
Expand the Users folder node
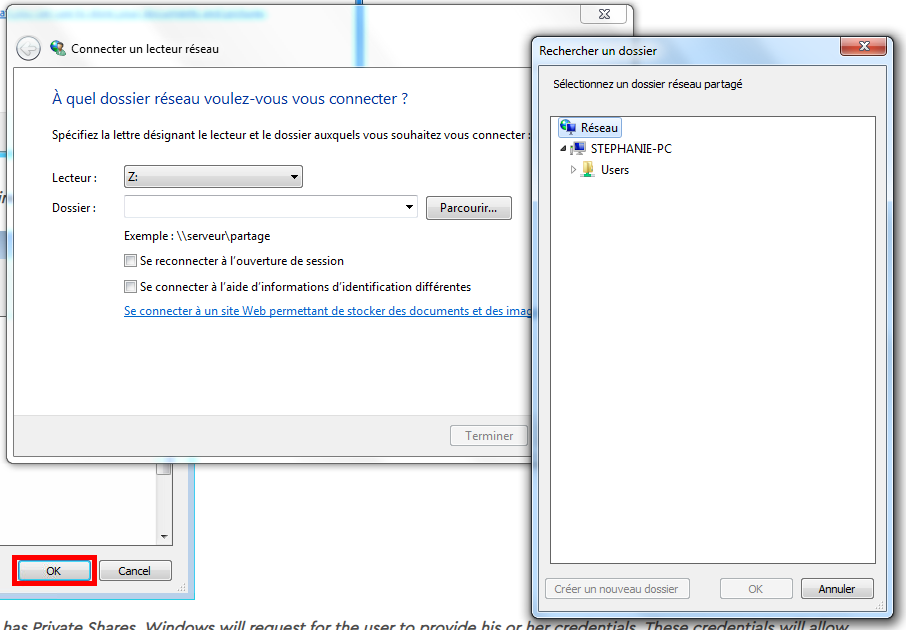[x=573, y=170]
